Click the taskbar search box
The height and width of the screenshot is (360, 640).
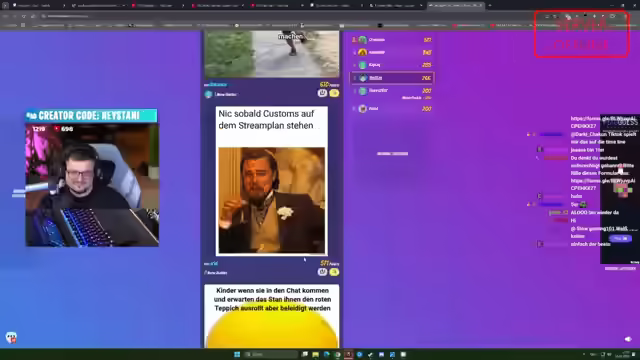[271, 354]
